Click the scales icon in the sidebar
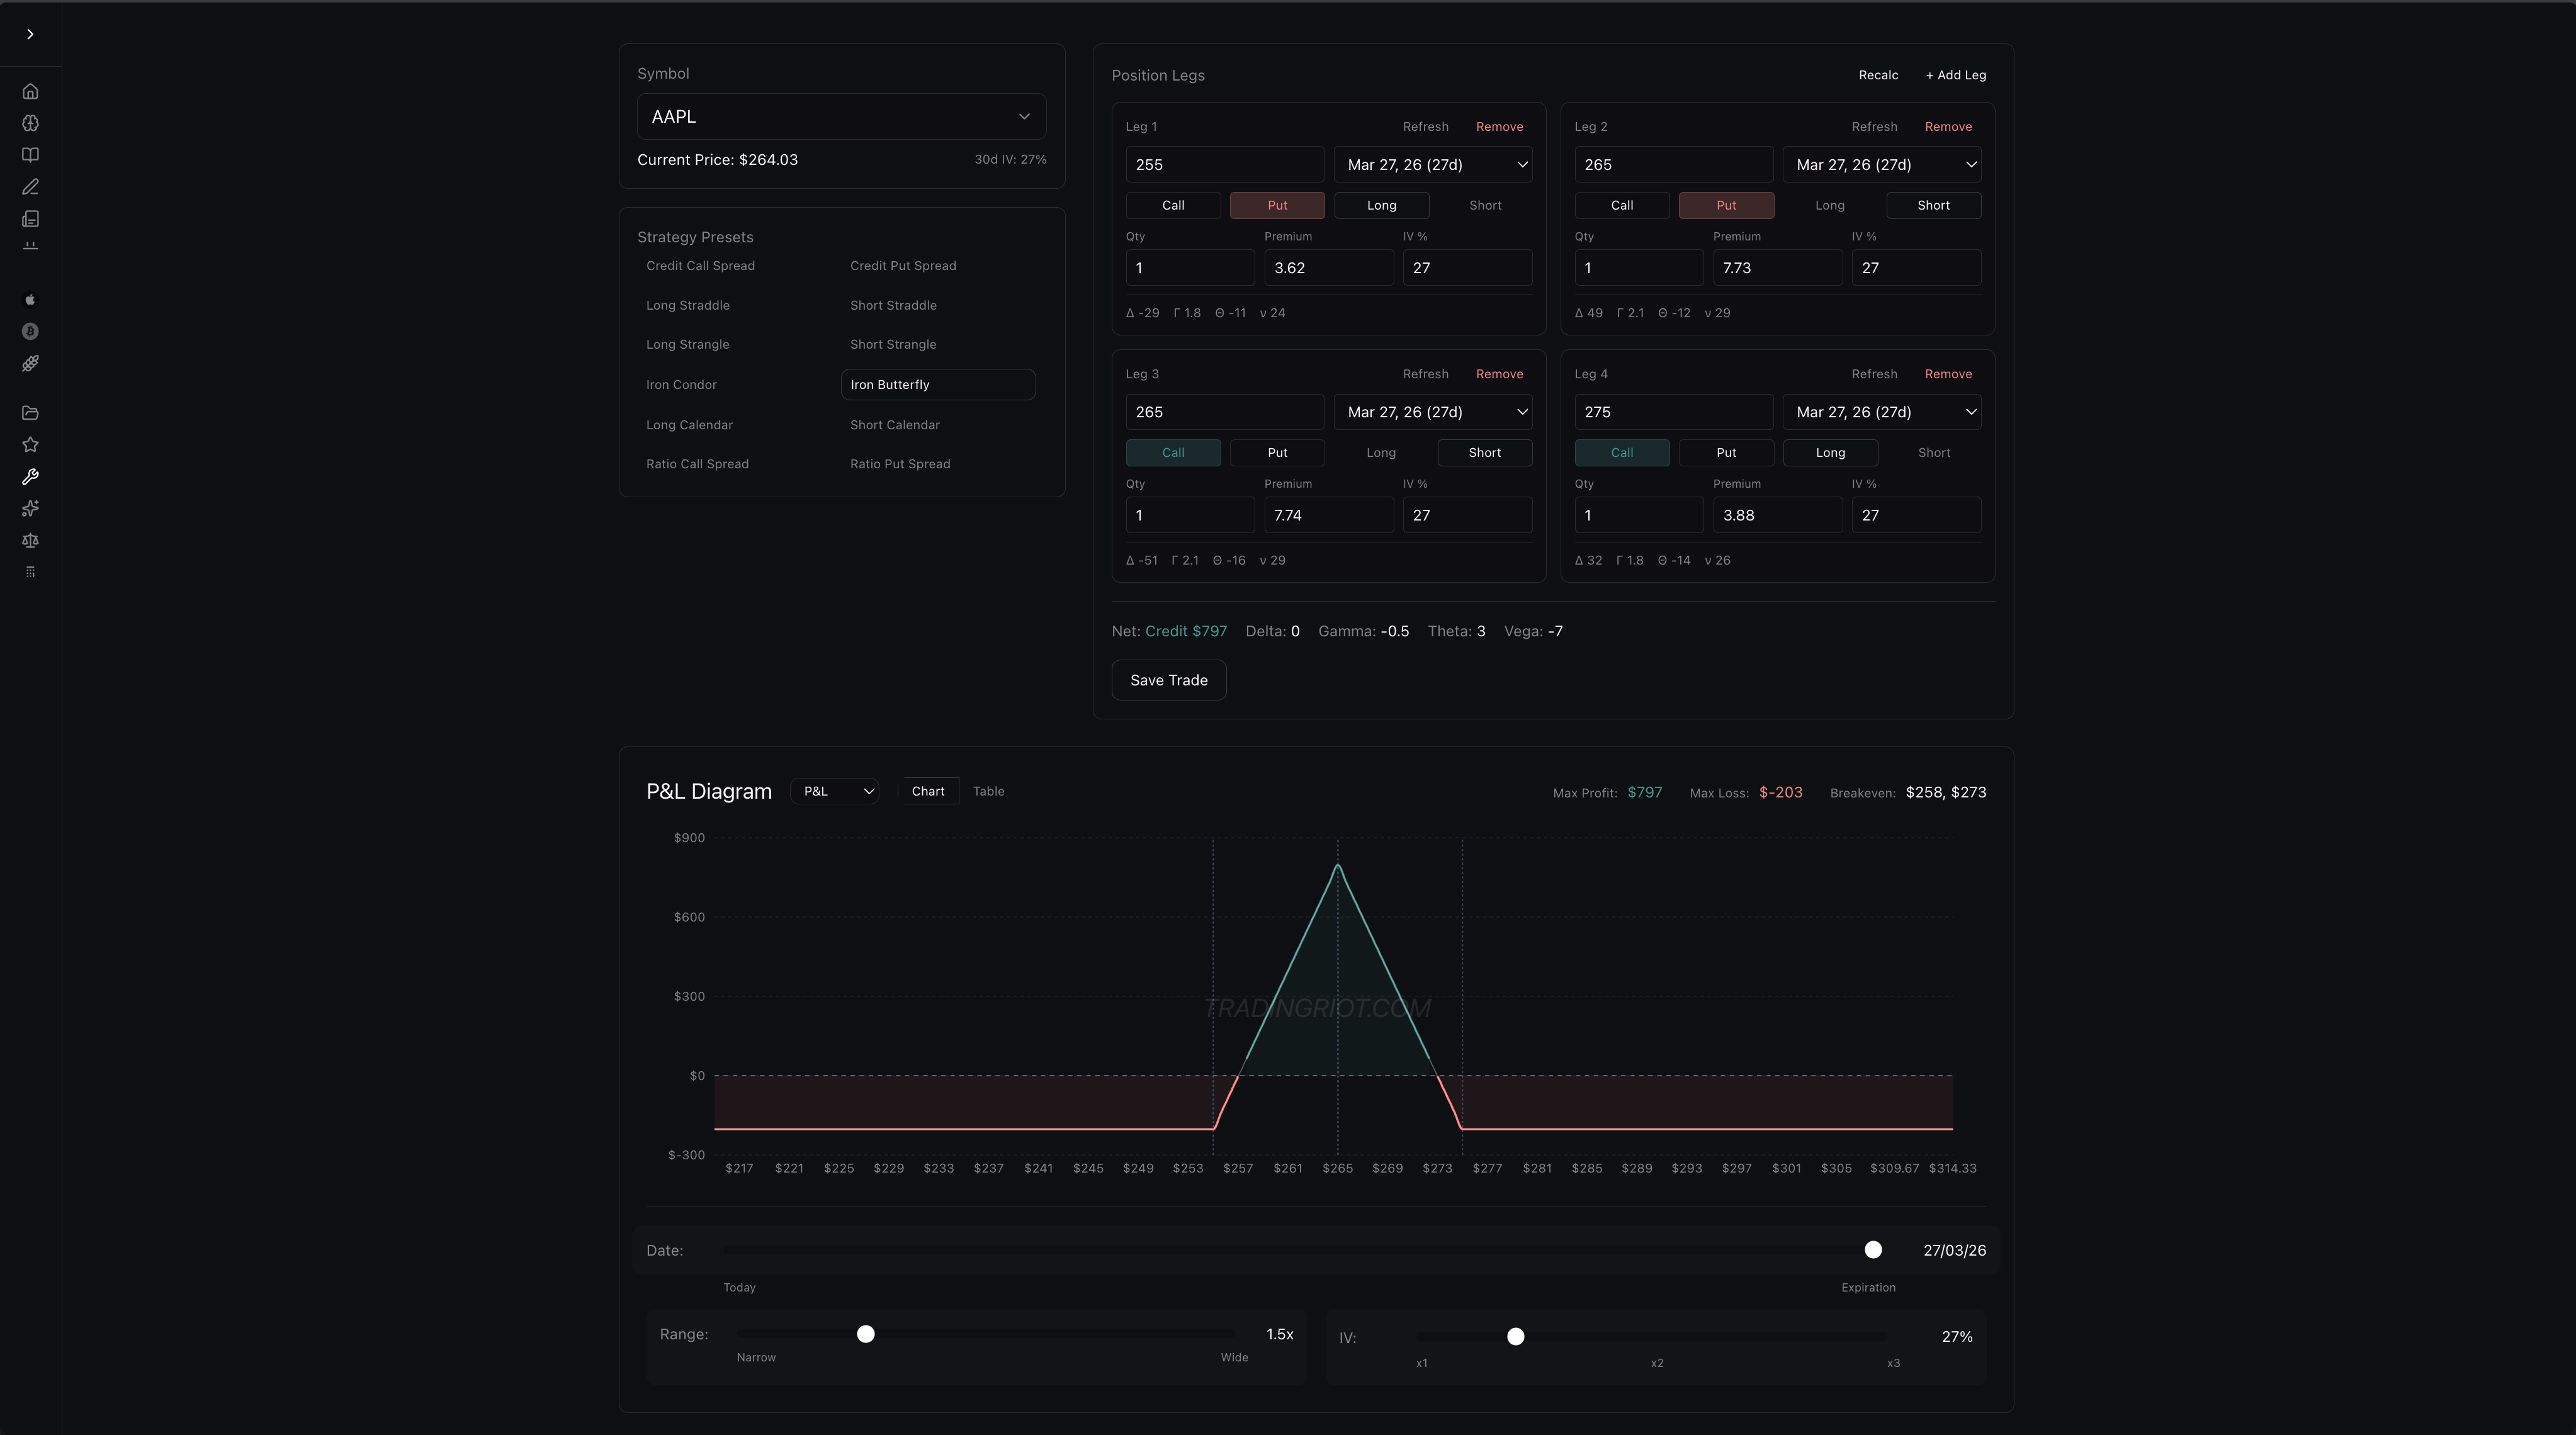This screenshot has width=2576, height=1435. click(30, 541)
